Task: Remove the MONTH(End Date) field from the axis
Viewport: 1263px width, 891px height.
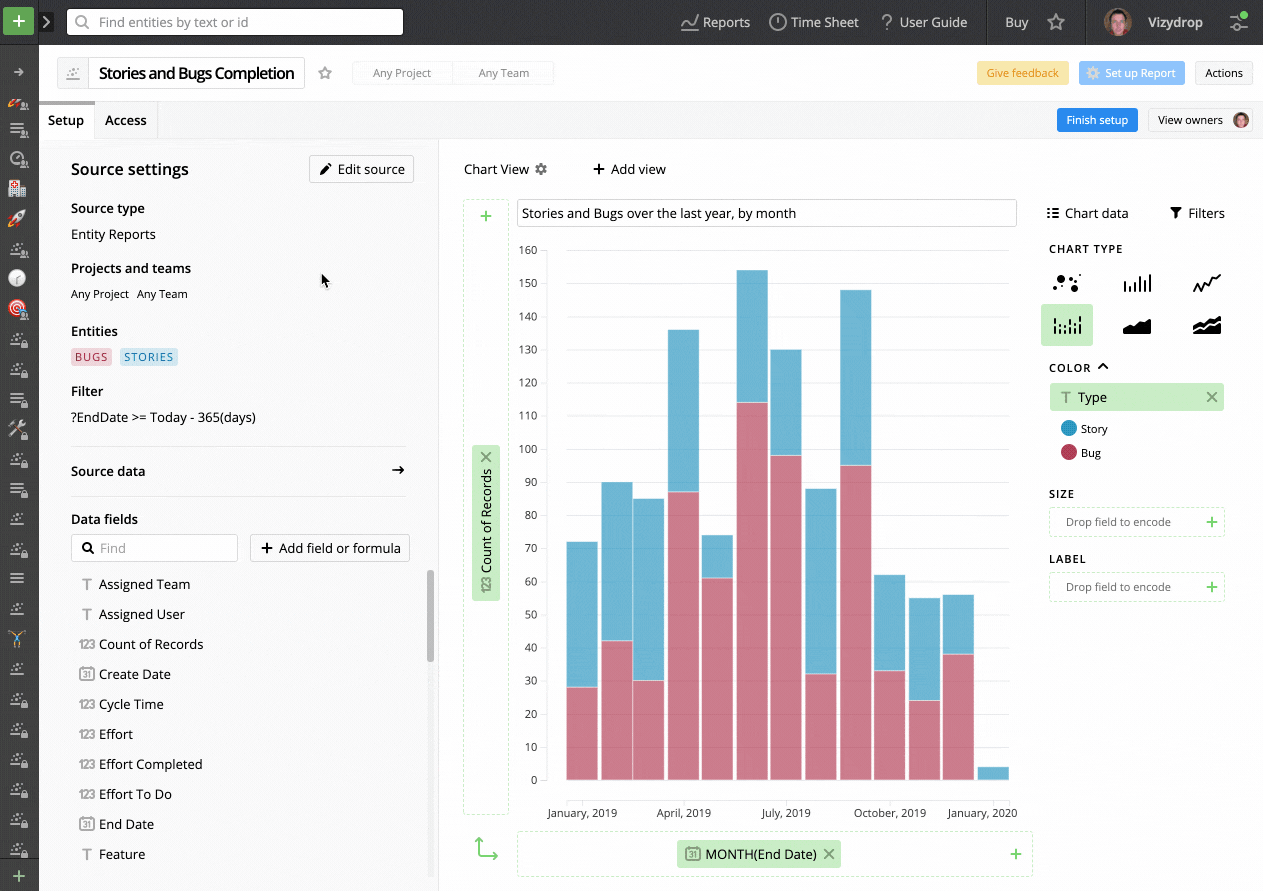Action: [829, 854]
